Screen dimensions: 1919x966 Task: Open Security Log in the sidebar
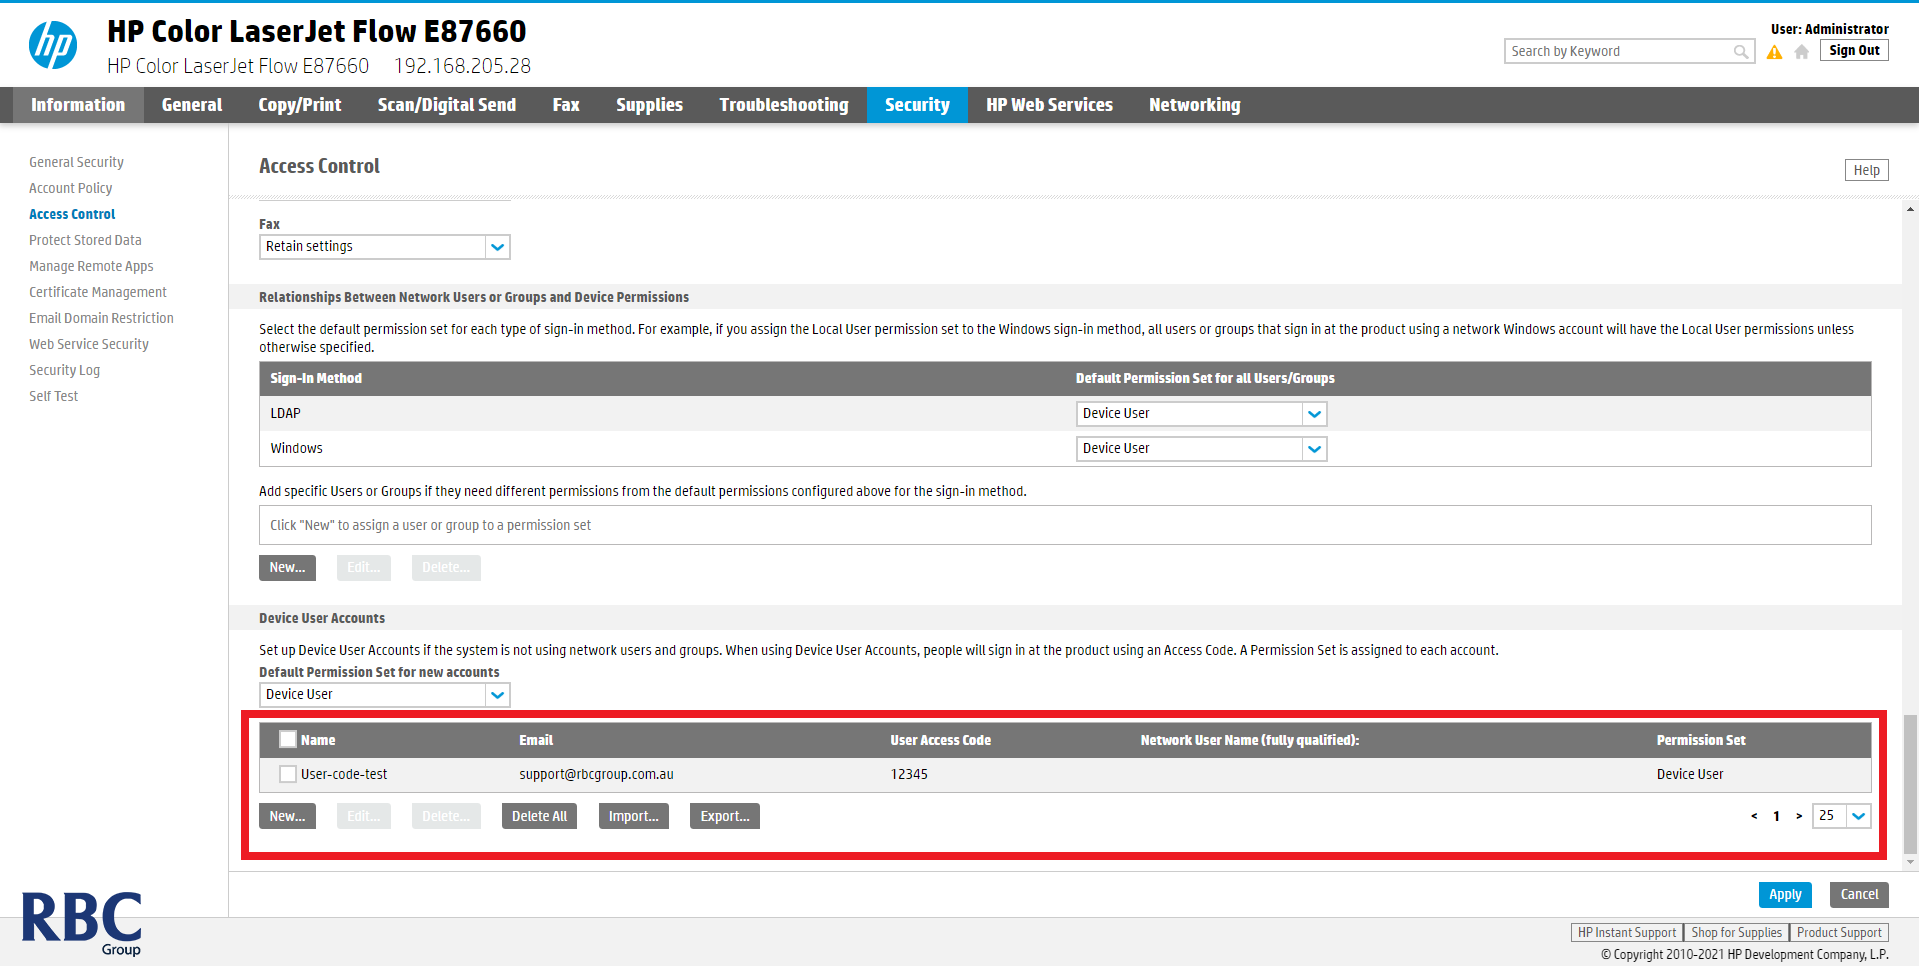click(64, 370)
